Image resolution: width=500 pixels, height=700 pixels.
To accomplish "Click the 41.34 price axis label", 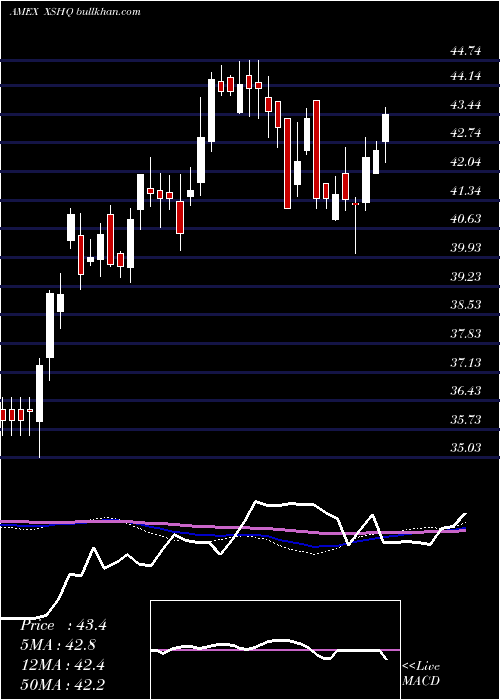I will tap(466, 191).
